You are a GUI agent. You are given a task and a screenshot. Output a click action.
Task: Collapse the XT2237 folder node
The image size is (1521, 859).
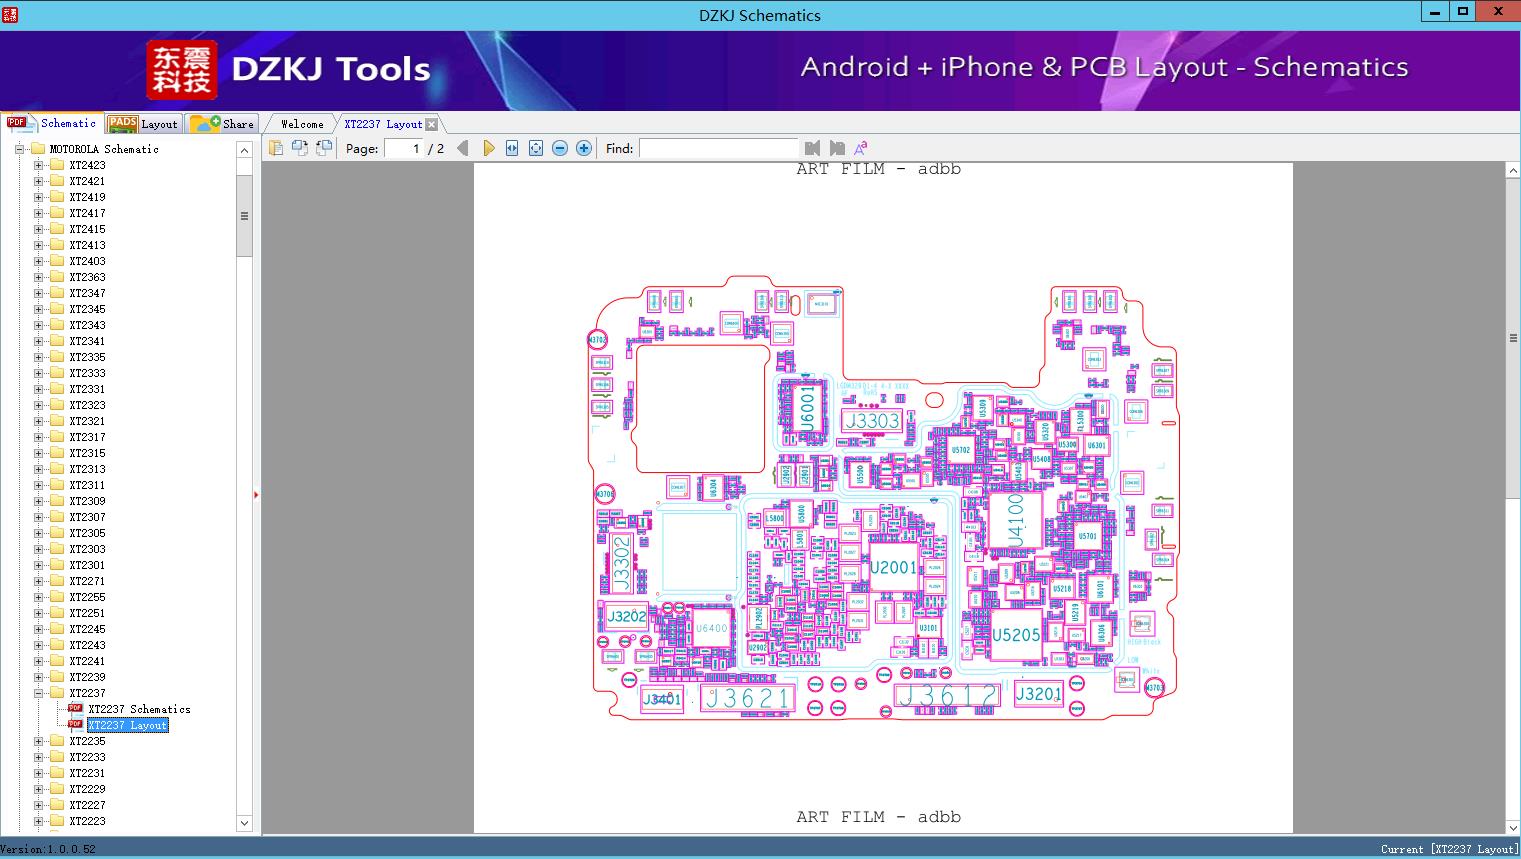pos(38,693)
